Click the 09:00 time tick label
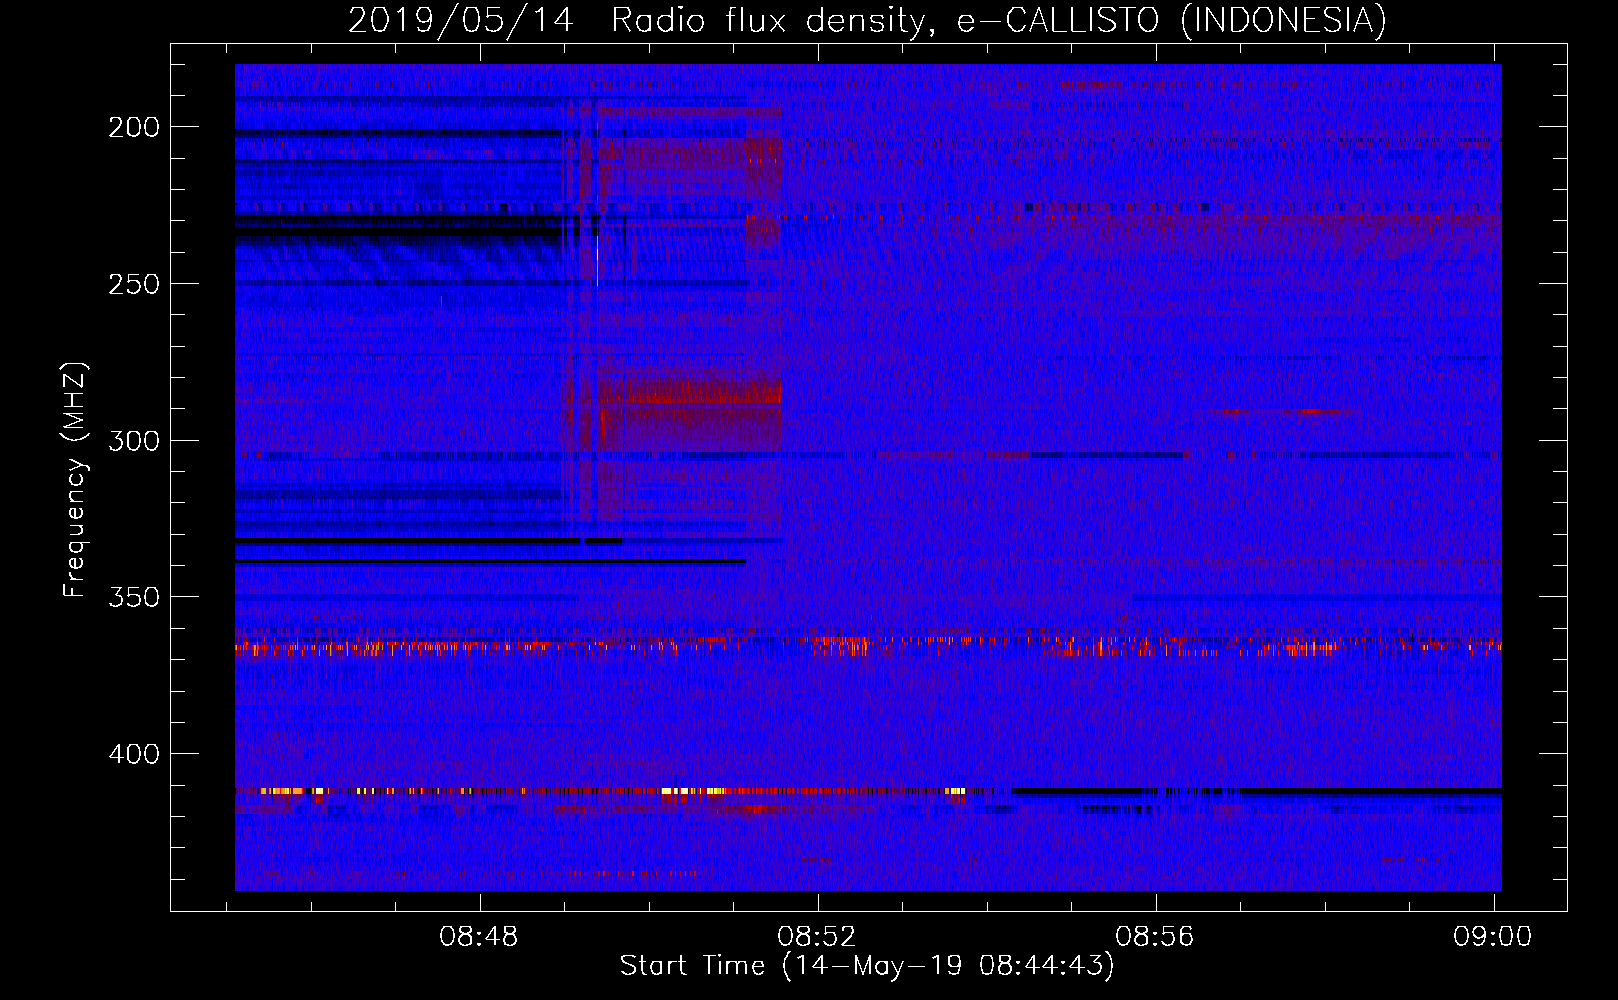The height and width of the screenshot is (1000, 1618). point(1493,936)
